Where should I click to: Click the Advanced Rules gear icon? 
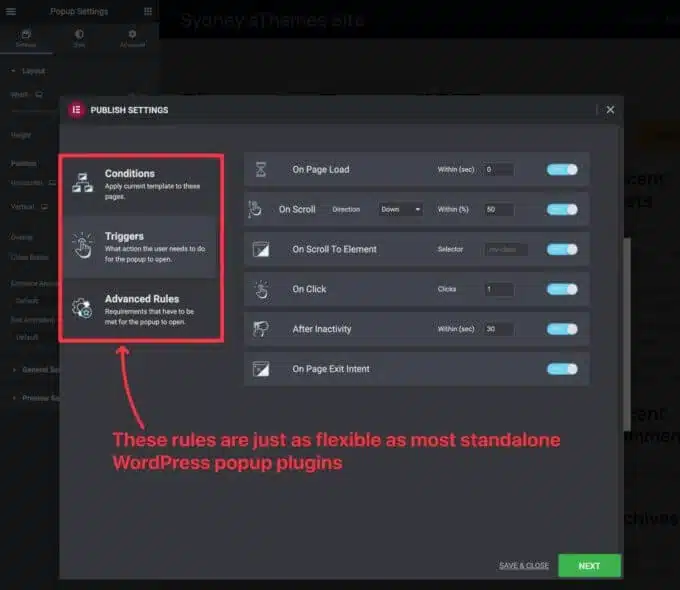pos(82,308)
